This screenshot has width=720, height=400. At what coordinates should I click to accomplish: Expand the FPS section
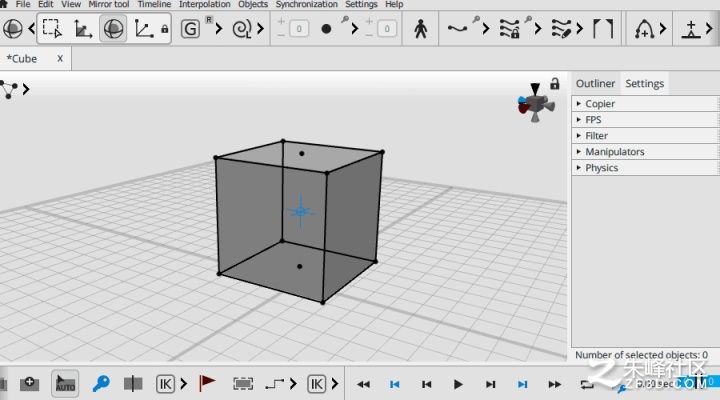click(644, 120)
